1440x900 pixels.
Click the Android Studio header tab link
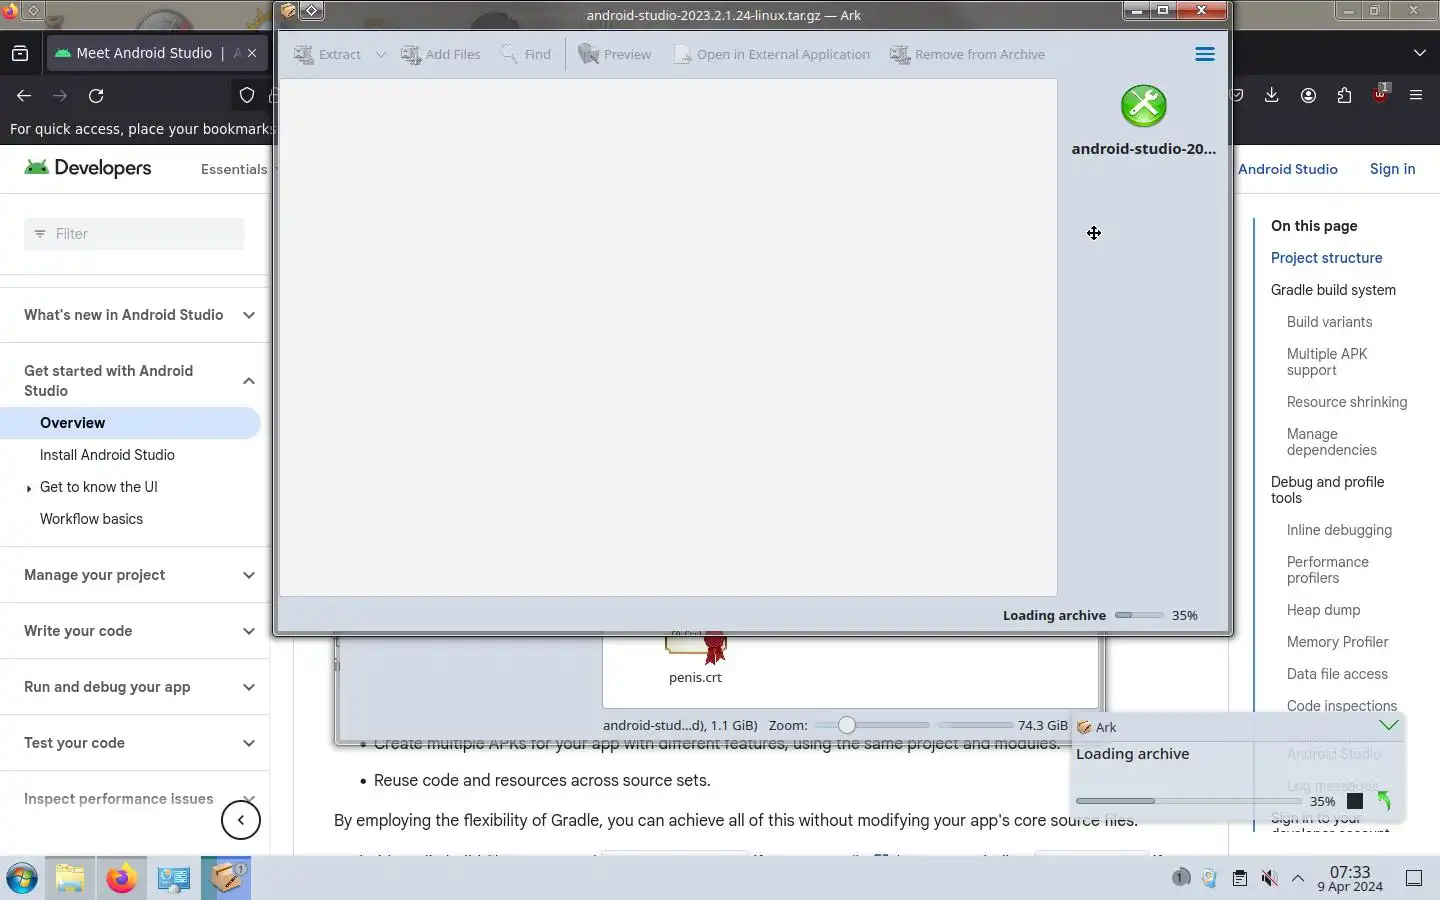coord(1288,169)
